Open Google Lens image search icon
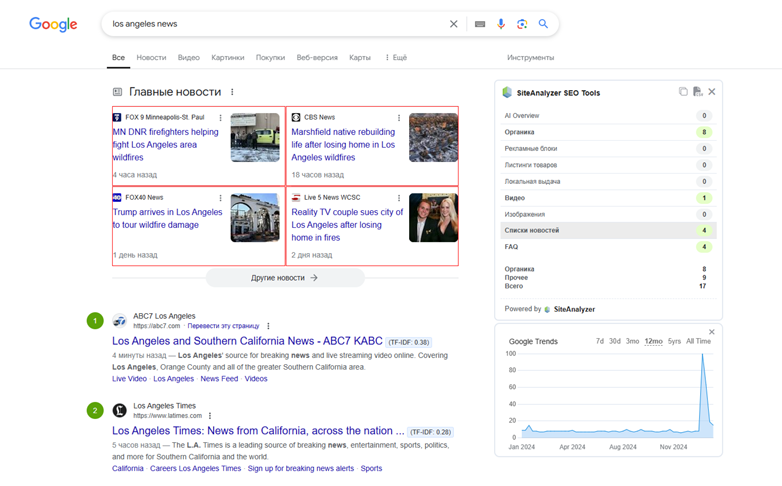 click(x=522, y=24)
